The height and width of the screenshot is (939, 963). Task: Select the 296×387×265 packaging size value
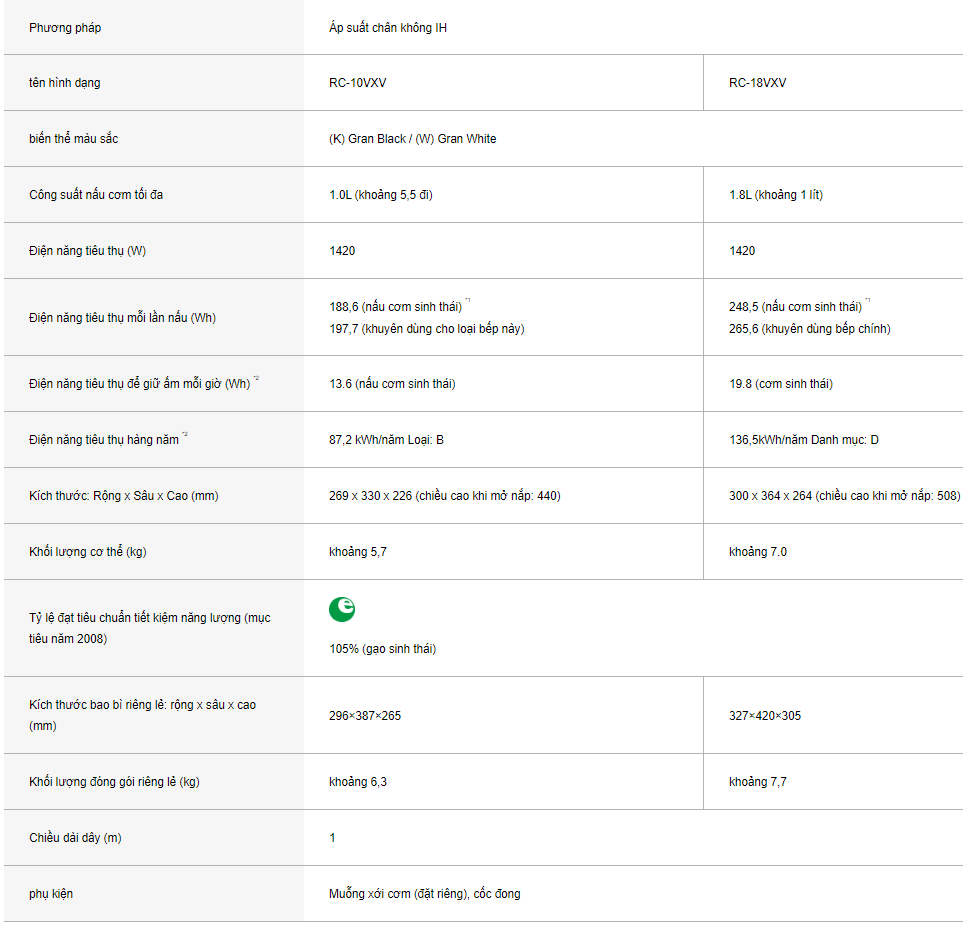point(365,716)
